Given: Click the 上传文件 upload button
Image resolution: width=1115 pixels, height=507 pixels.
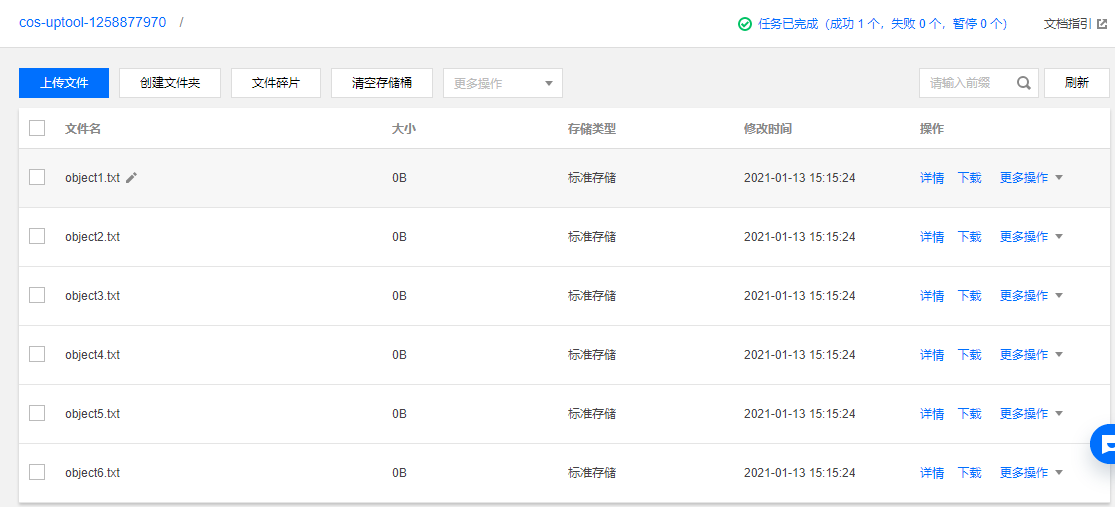Looking at the screenshot, I should click(64, 83).
